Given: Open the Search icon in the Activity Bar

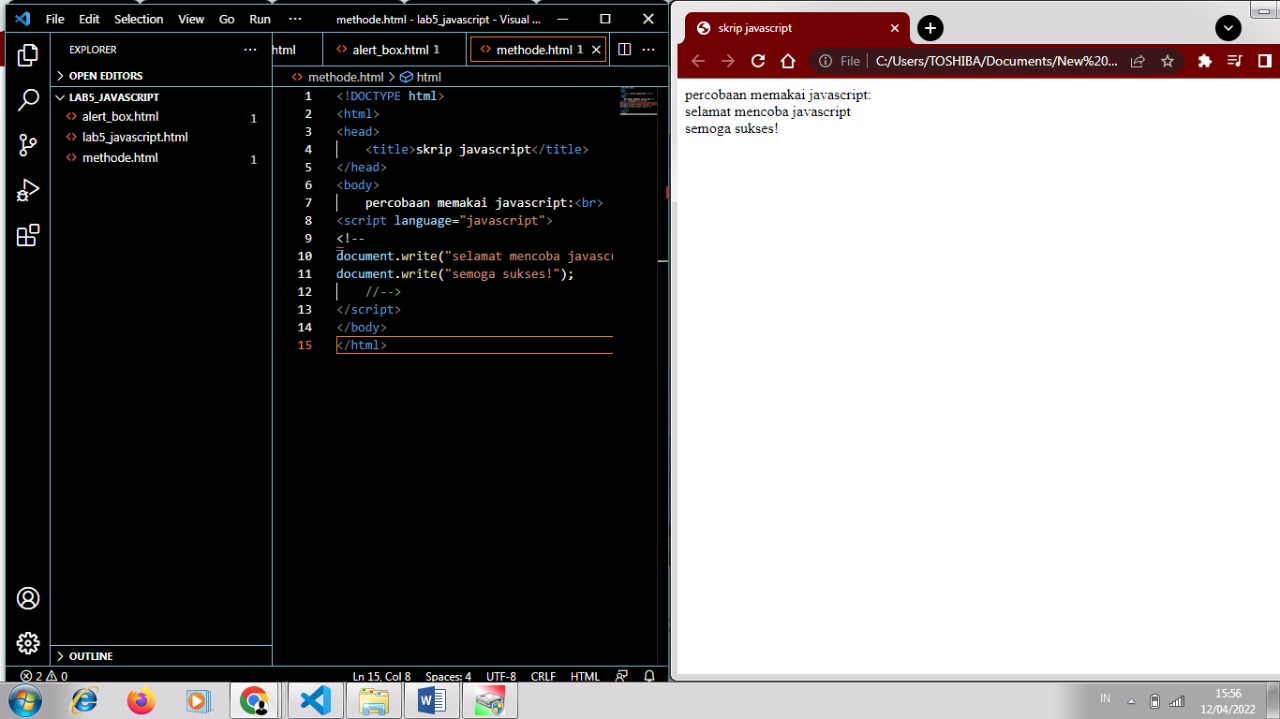Looking at the screenshot, I should pyautogui.click(x=27, y=99).
